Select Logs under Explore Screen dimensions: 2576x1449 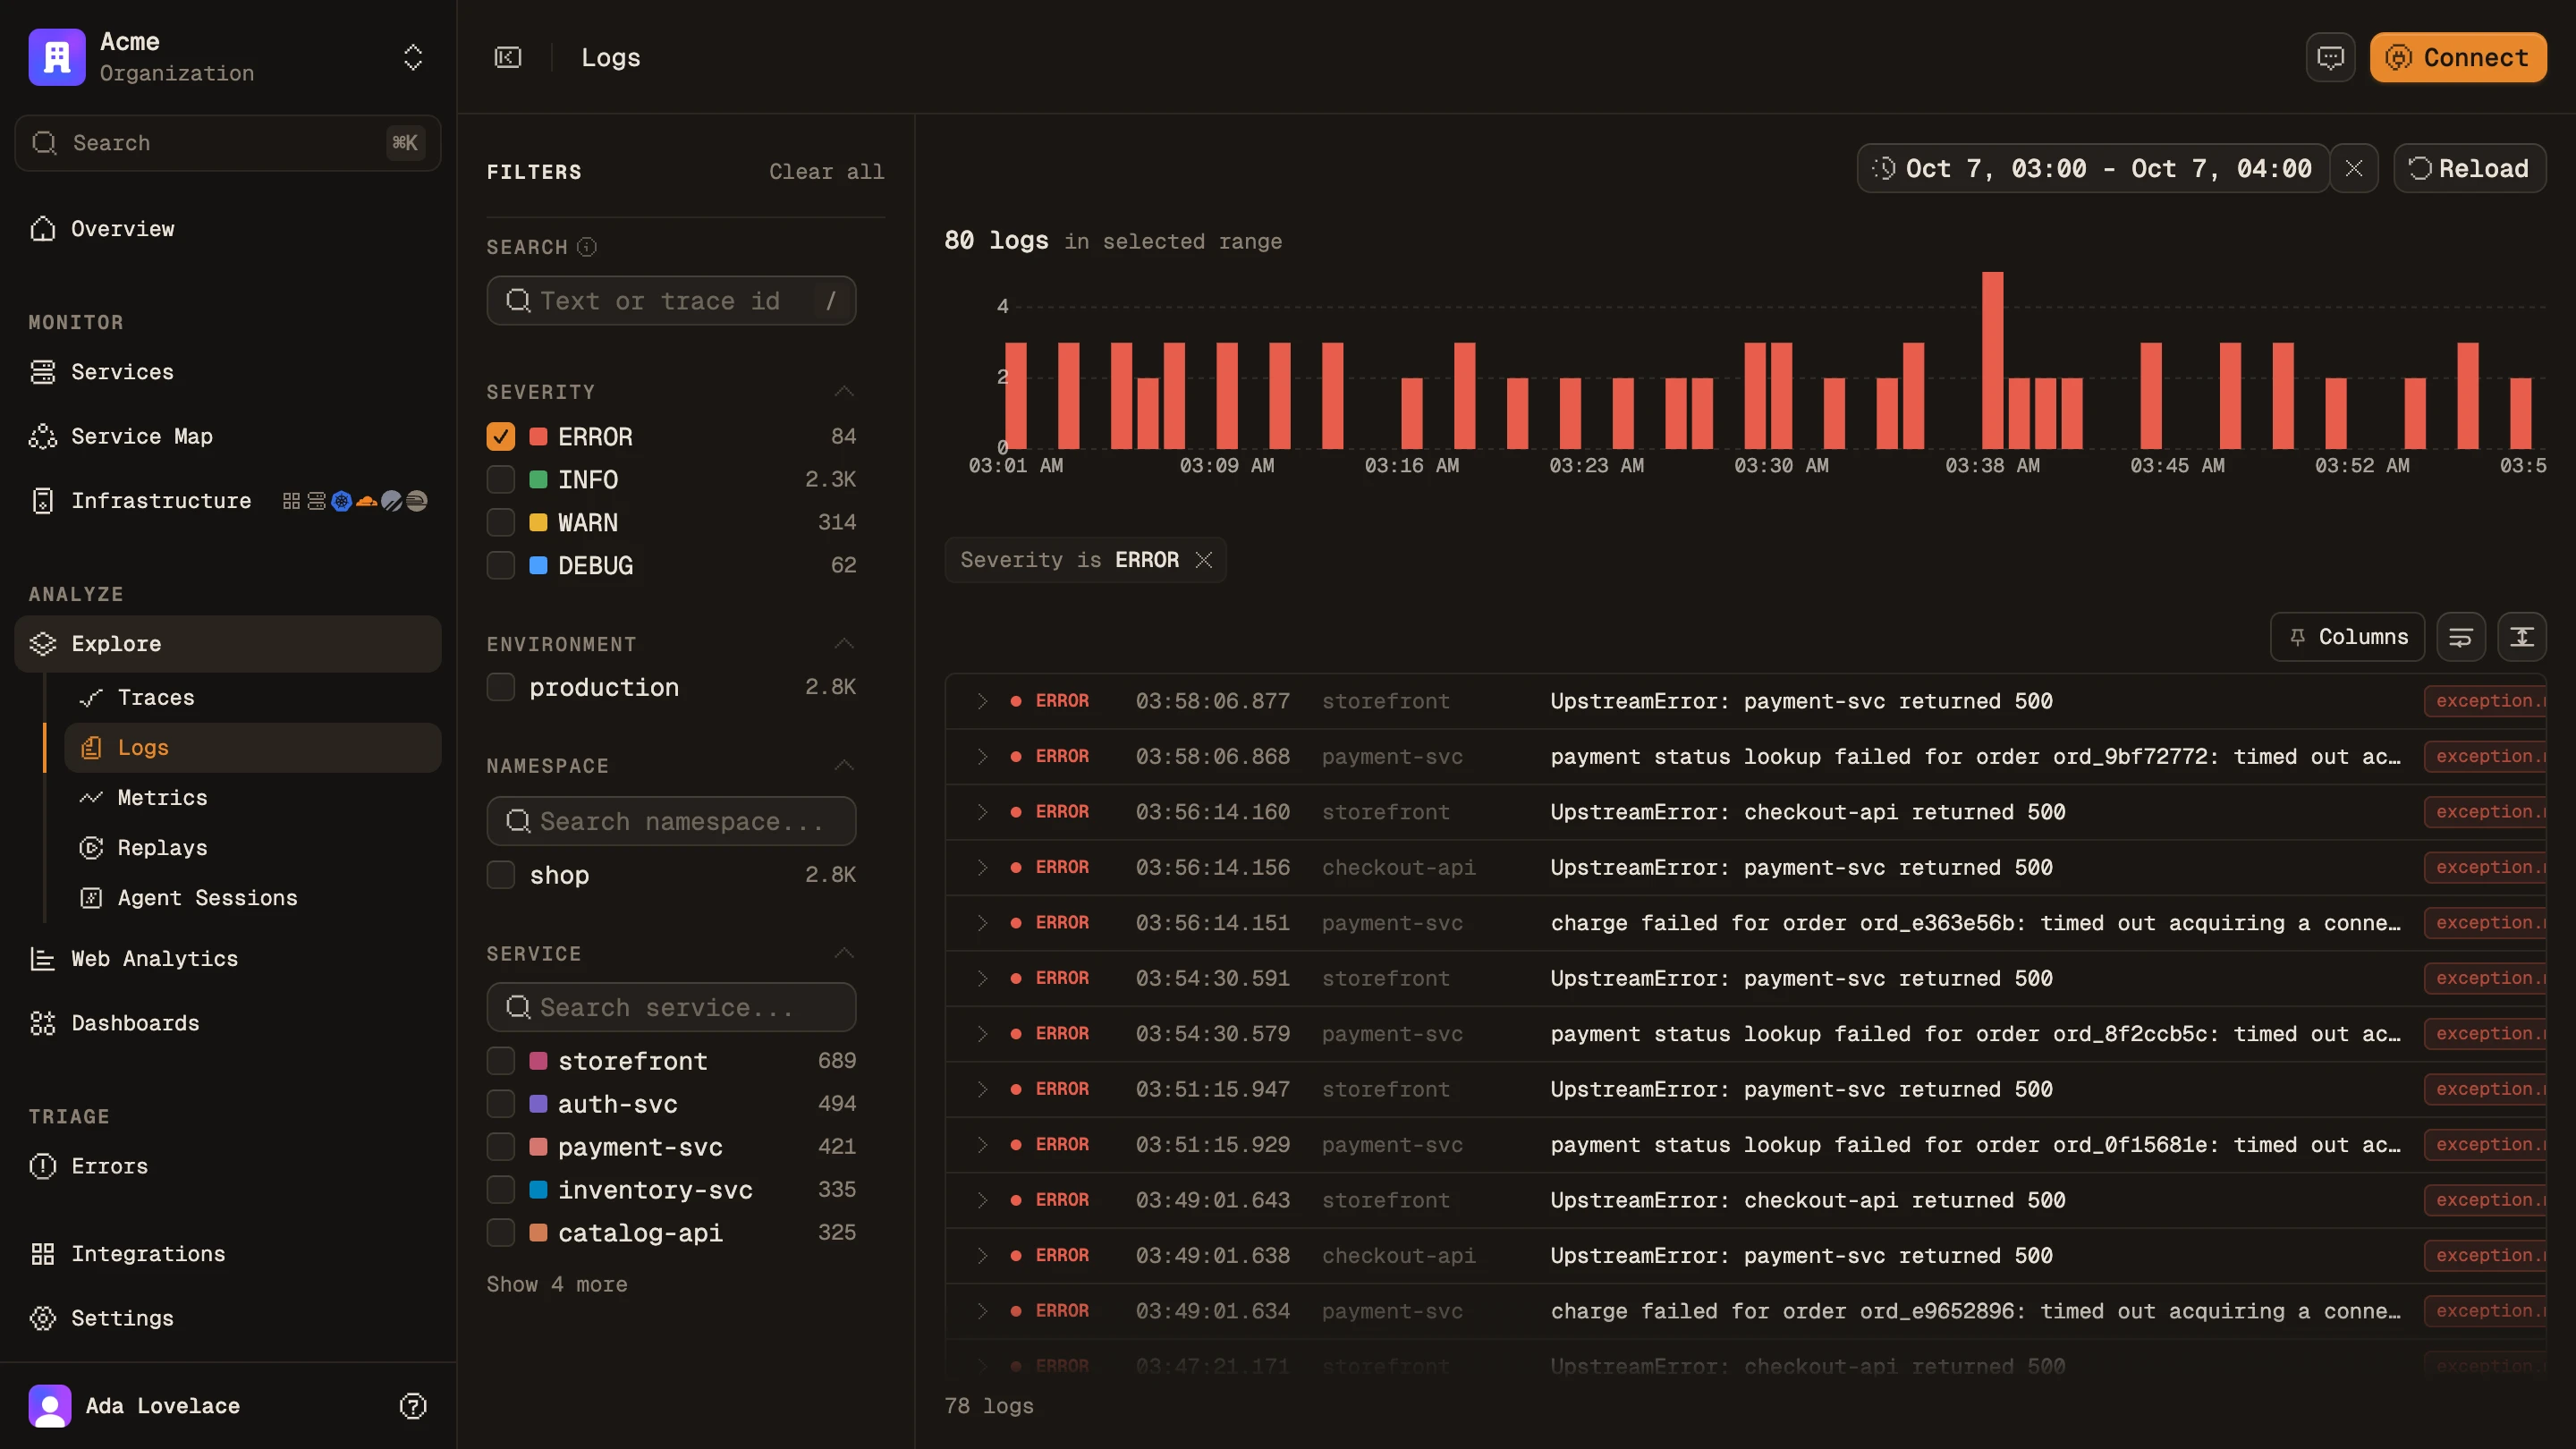point(253,748)
